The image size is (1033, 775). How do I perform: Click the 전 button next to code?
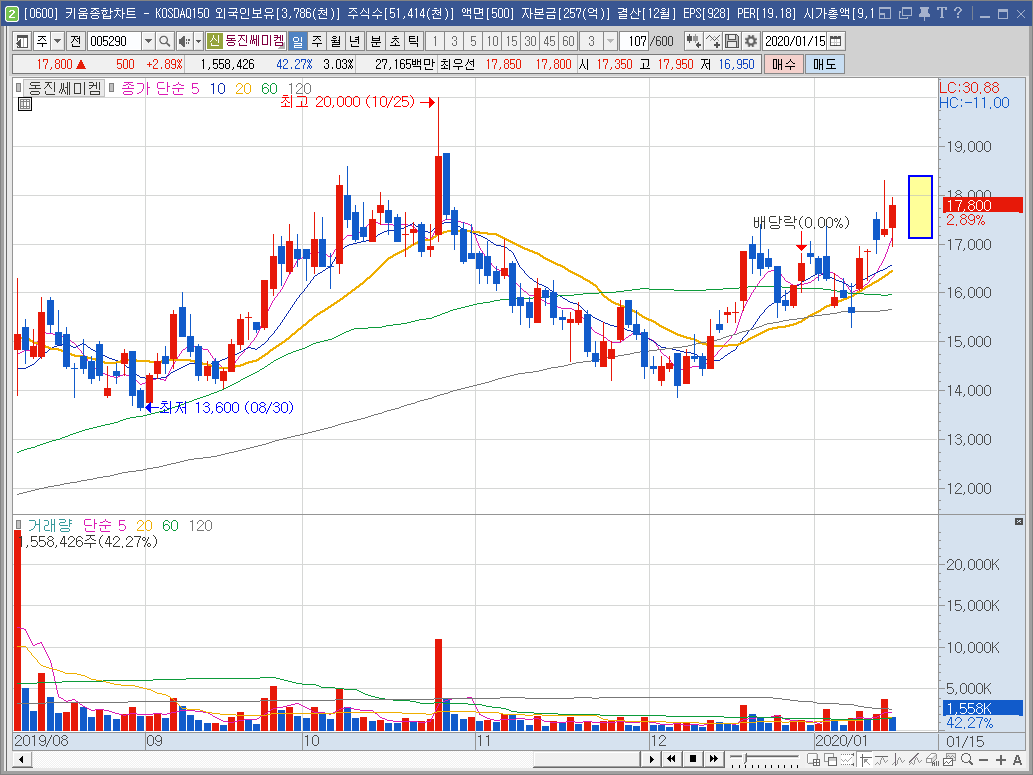tap(75, 41)
